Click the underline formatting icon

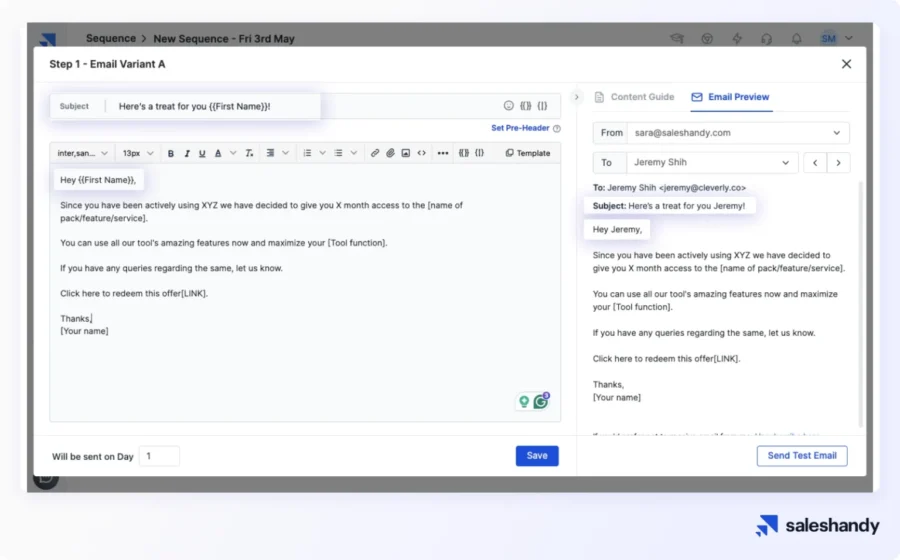[202, 154]
